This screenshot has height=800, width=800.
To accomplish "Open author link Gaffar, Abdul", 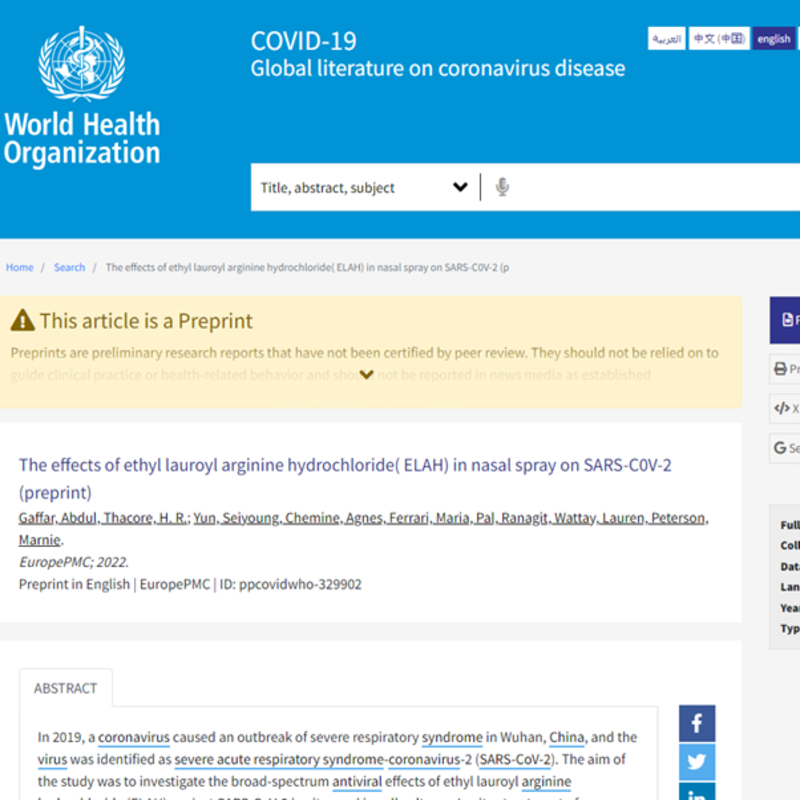I will 58,518.
